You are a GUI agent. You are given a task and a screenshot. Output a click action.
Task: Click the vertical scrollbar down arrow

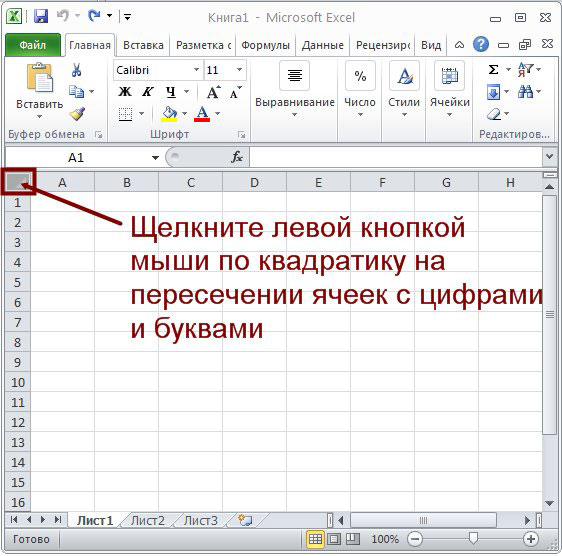[x=549, y=503]
